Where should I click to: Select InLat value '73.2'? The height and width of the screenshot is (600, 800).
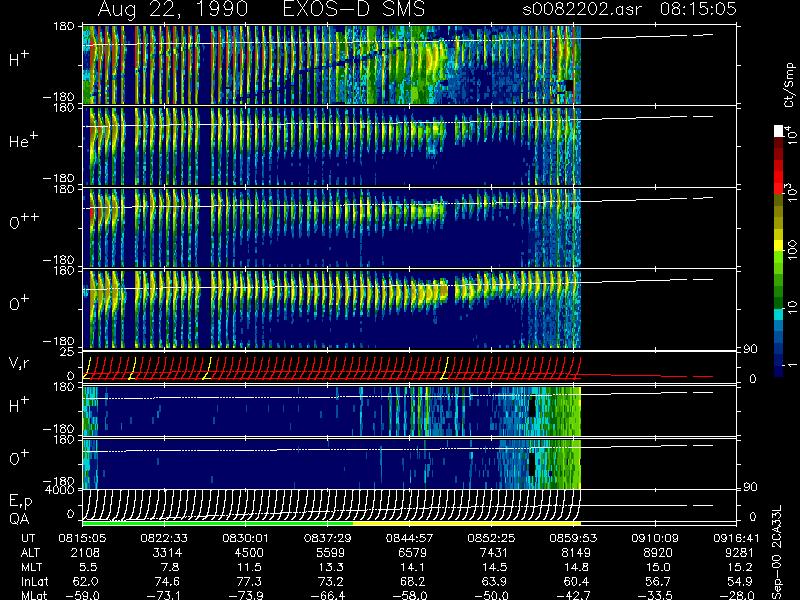[331, 581]
